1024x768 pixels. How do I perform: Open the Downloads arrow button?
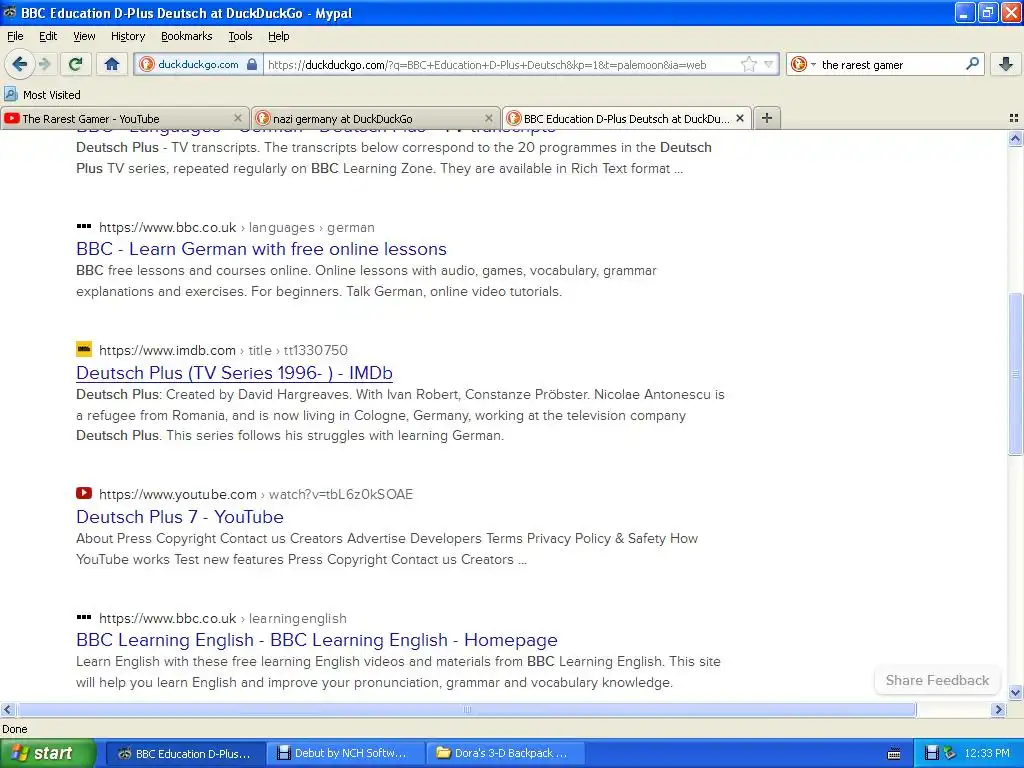click(1006, 64)
